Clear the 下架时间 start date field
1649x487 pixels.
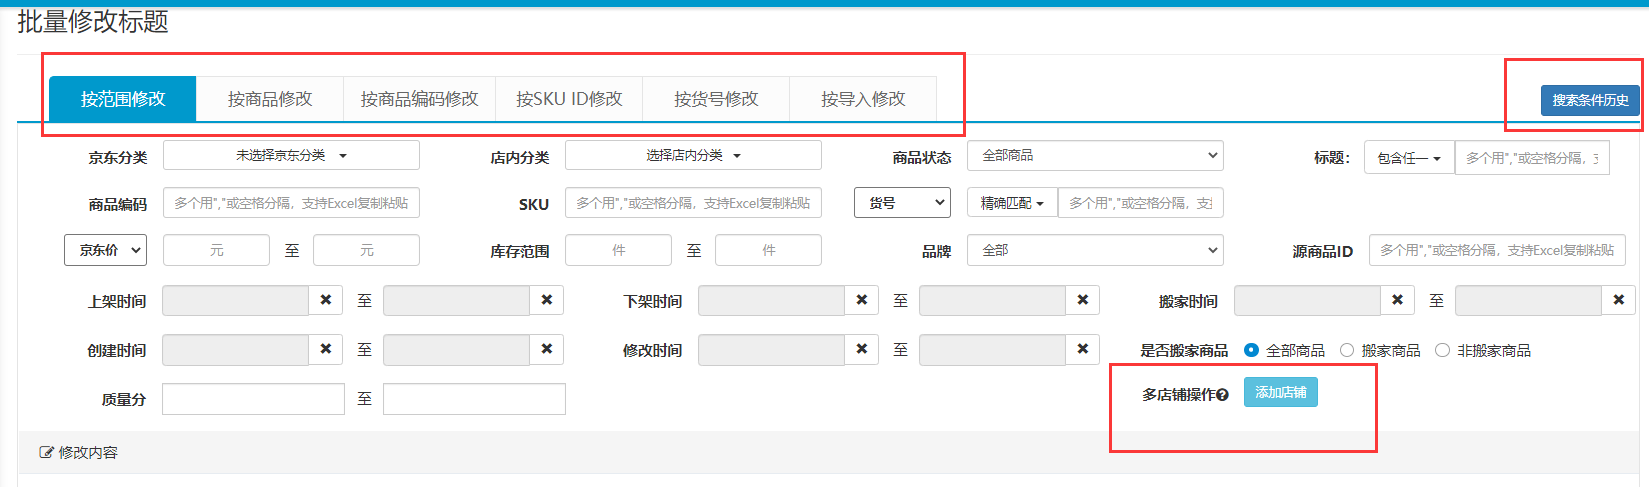coord(862,300)
